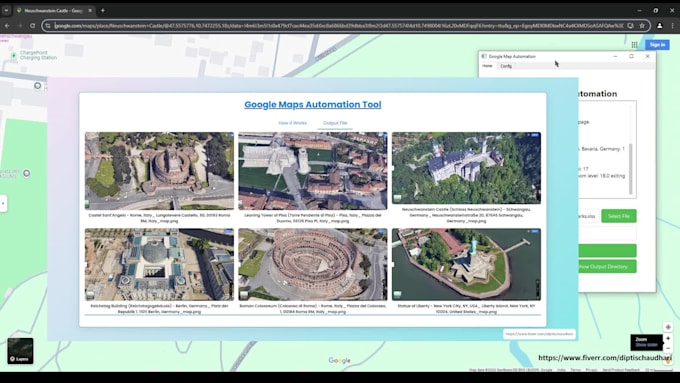Open the How it Works tab

coord(292,123)
